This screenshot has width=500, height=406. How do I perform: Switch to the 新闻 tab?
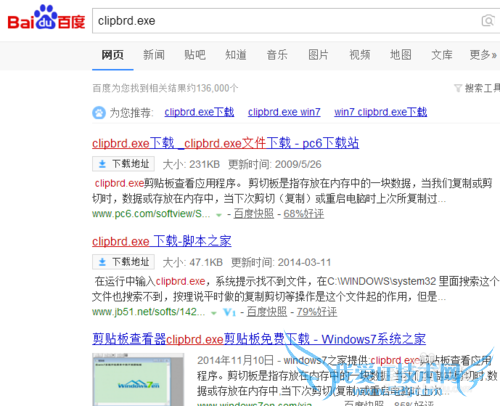pos(154,55)
